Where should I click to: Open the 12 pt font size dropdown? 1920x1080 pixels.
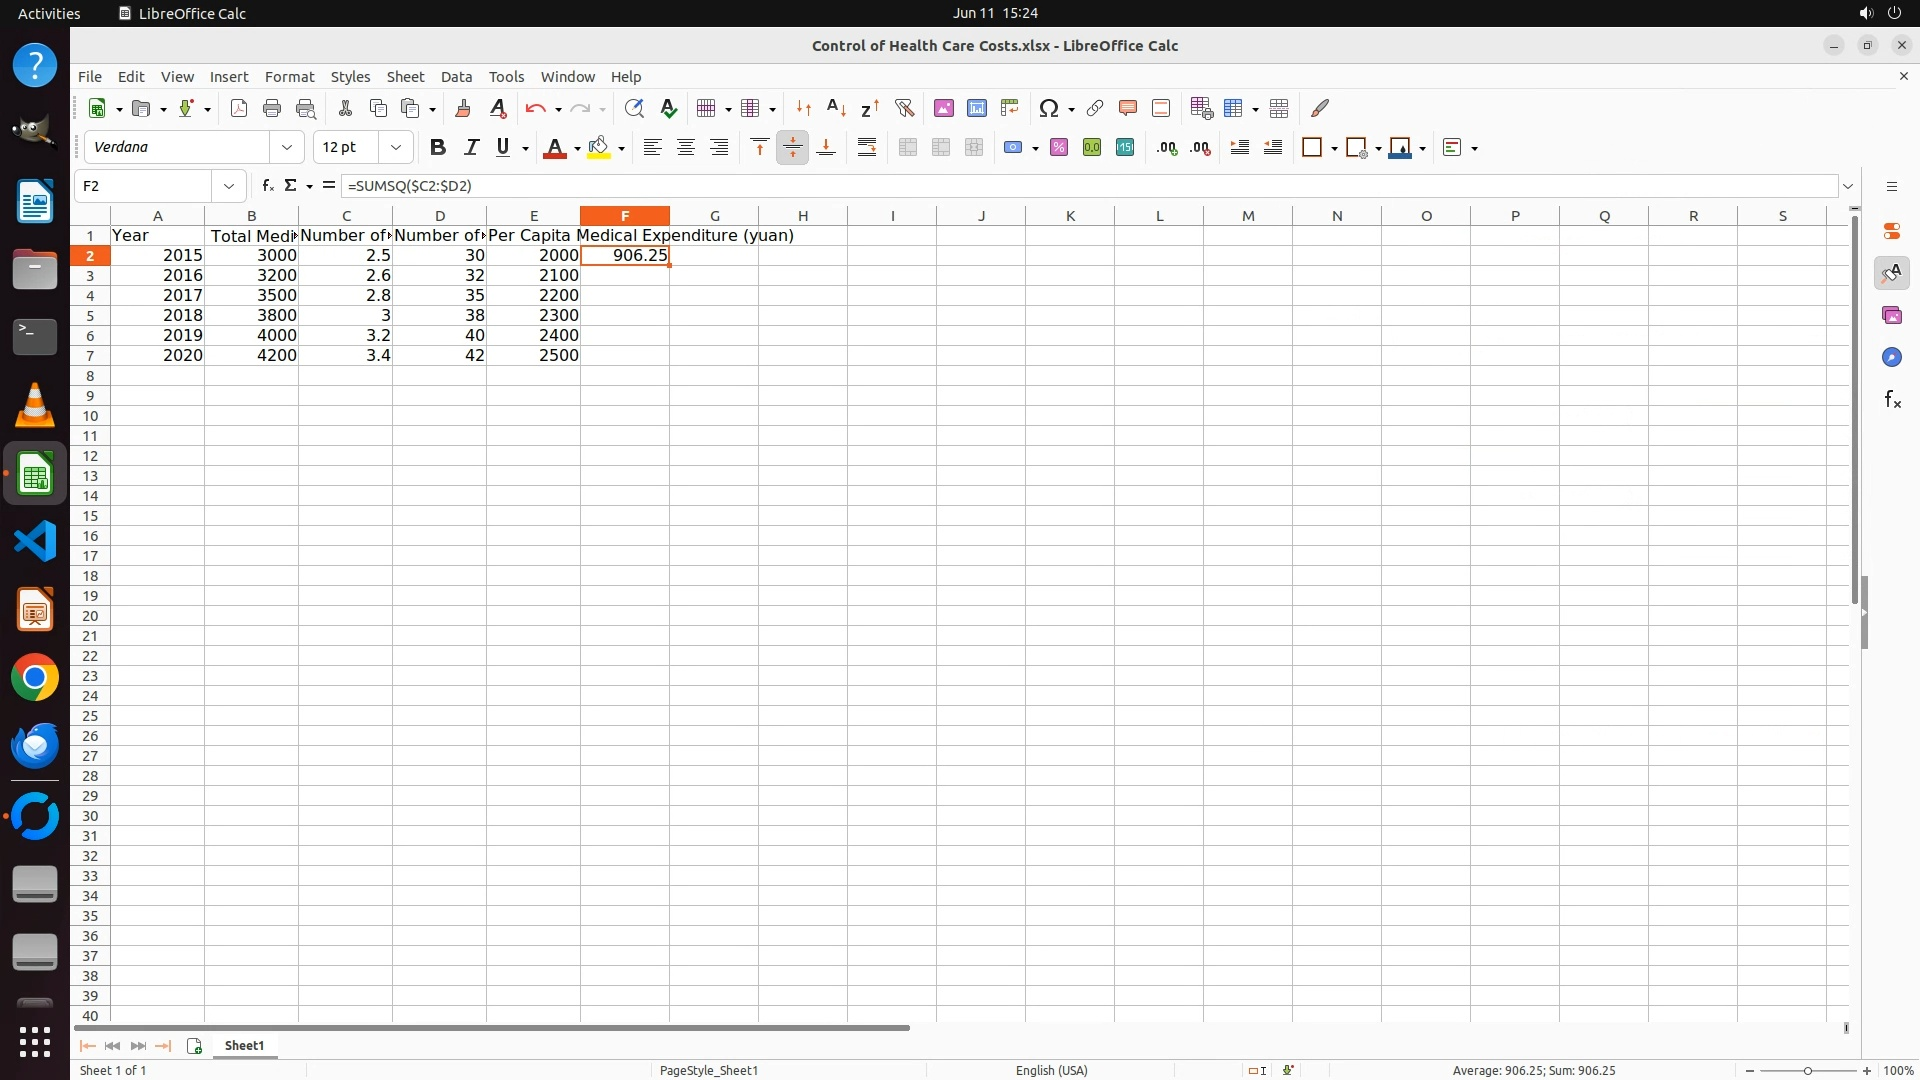396,148
